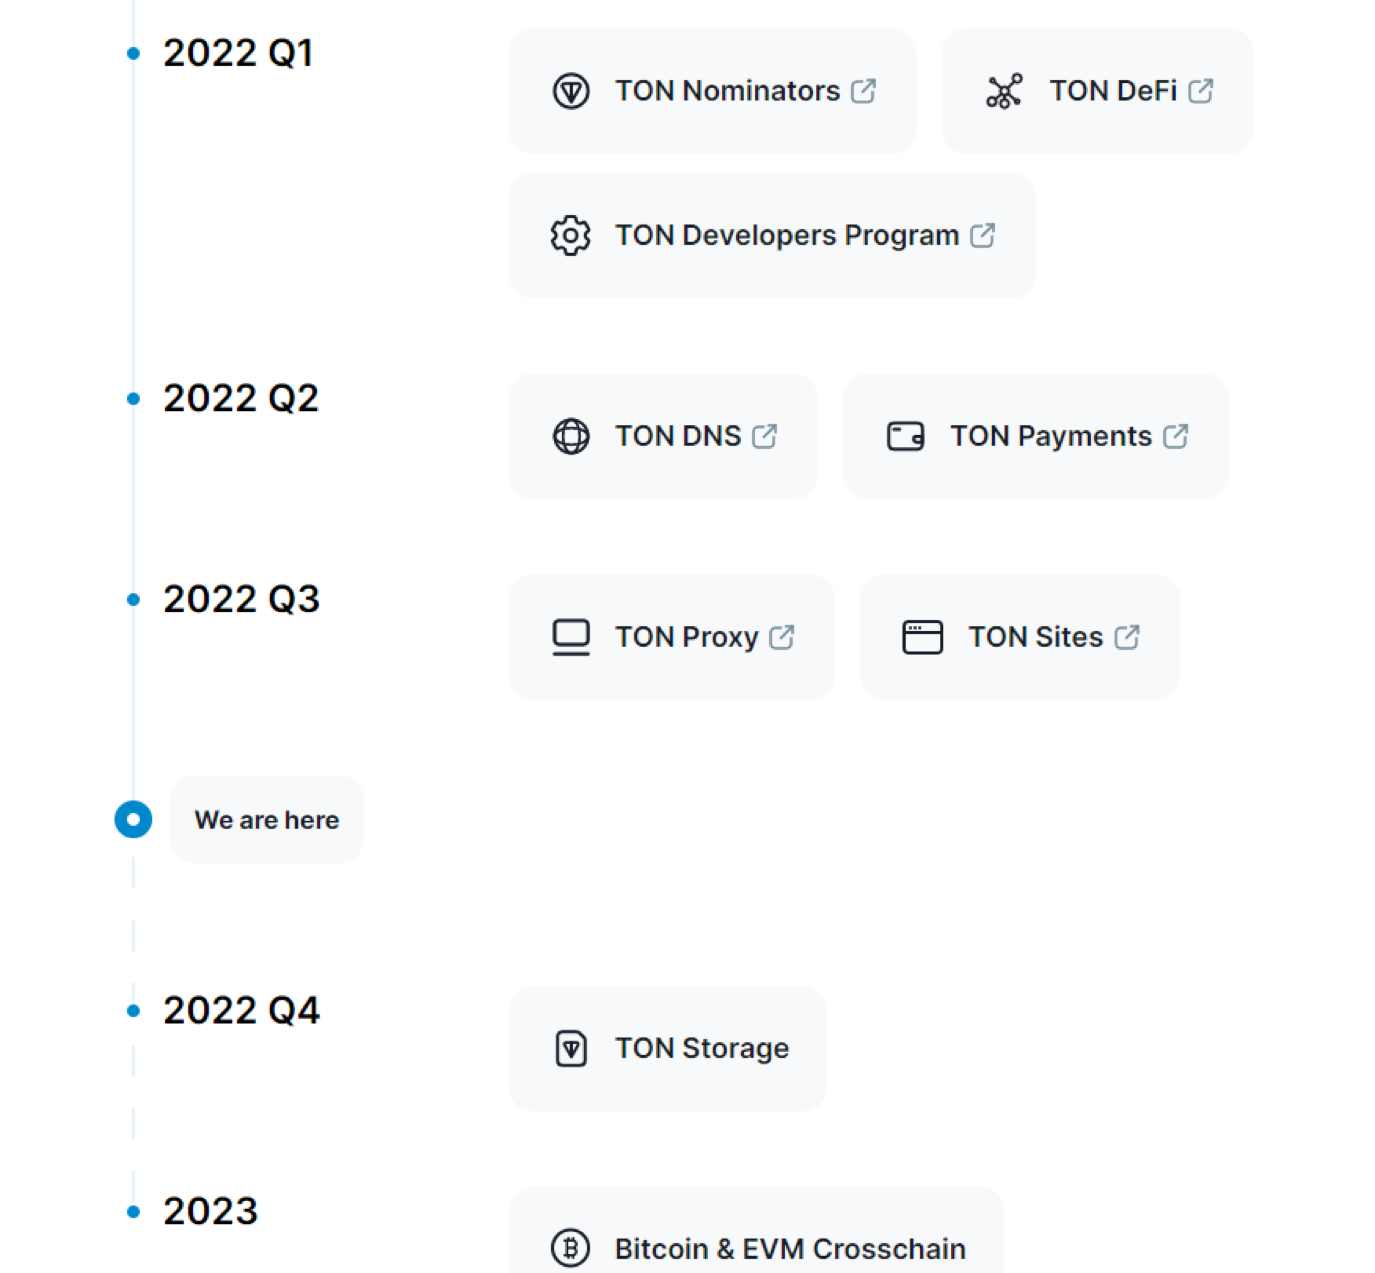The width and height of the screenshot is (1375, 1273).
Task: Click the globe icon for TON DNS
Action: 571,436
